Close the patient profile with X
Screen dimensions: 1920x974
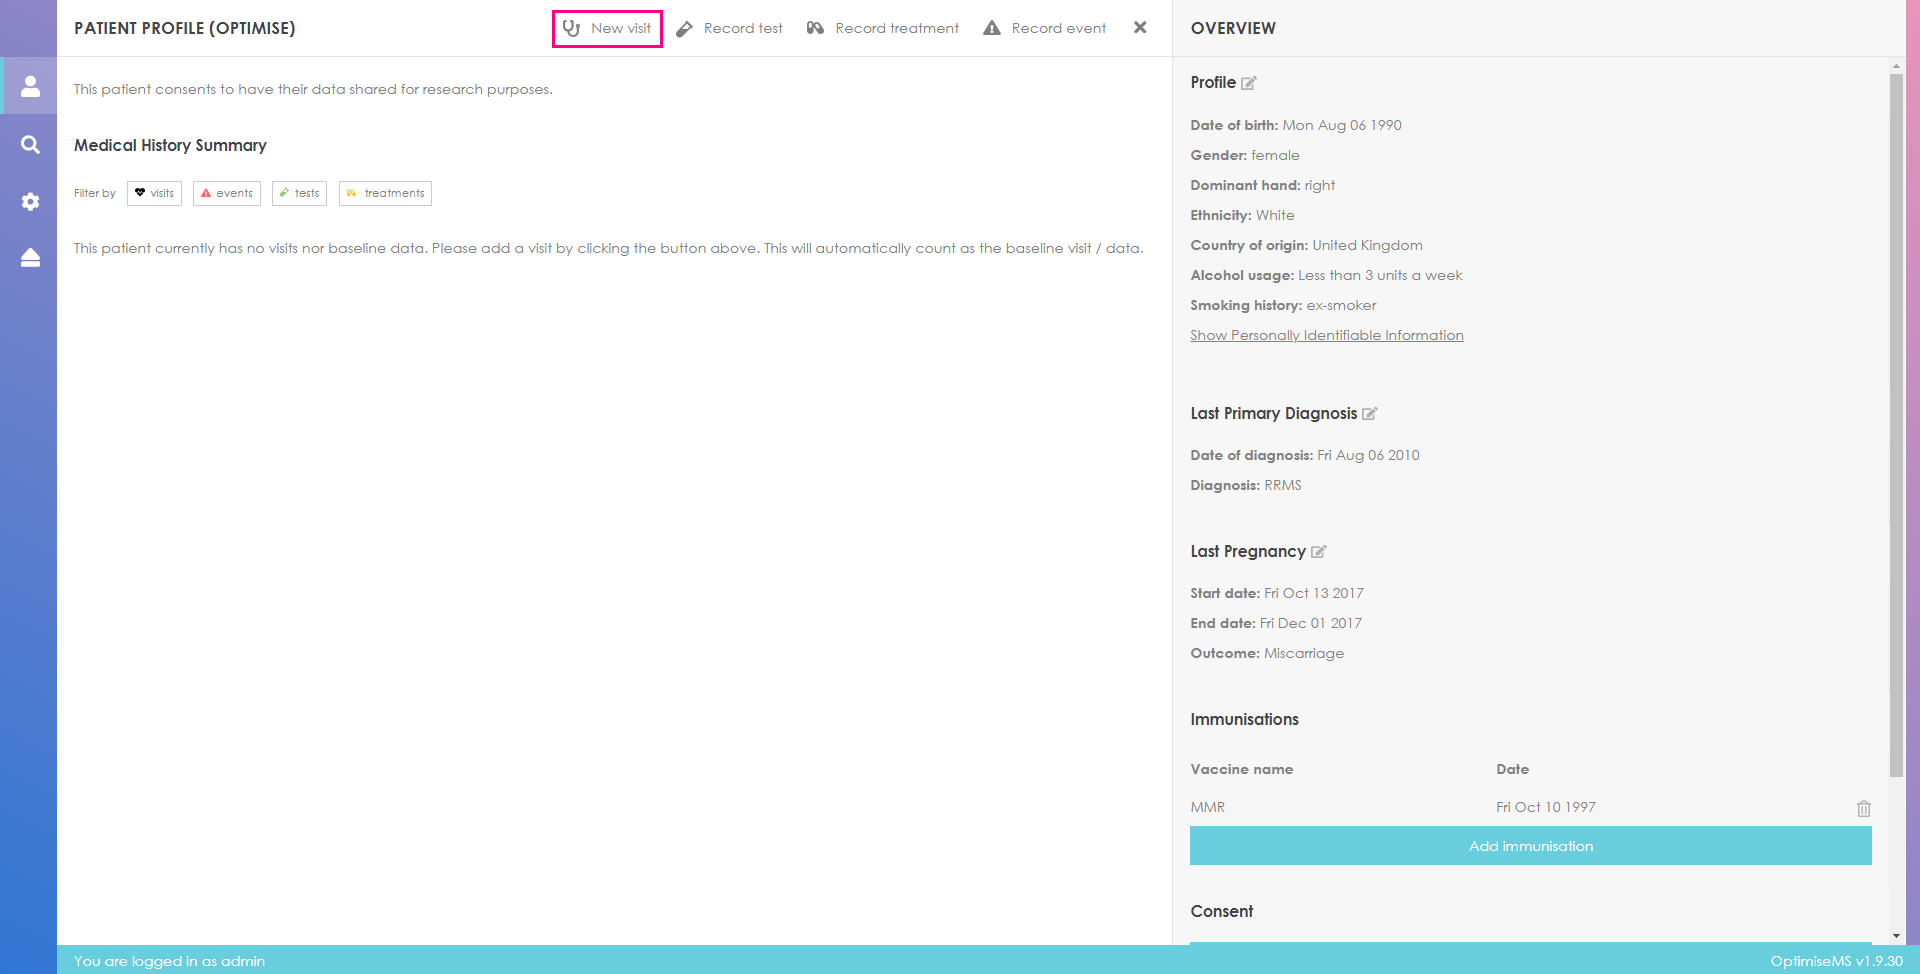pos(1140,28)
